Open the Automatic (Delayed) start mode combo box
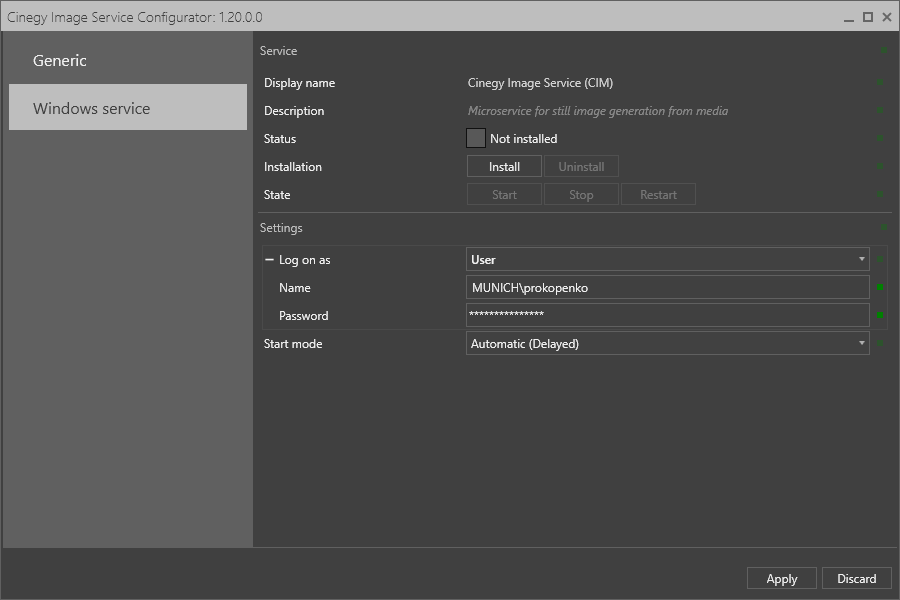 pos(668,343)
